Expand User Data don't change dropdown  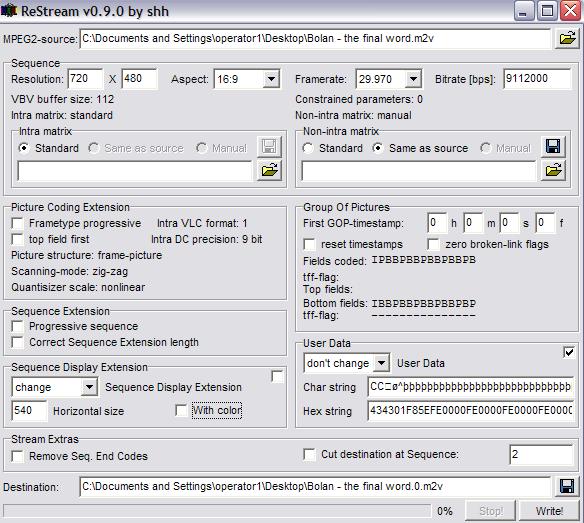(381, 363)
